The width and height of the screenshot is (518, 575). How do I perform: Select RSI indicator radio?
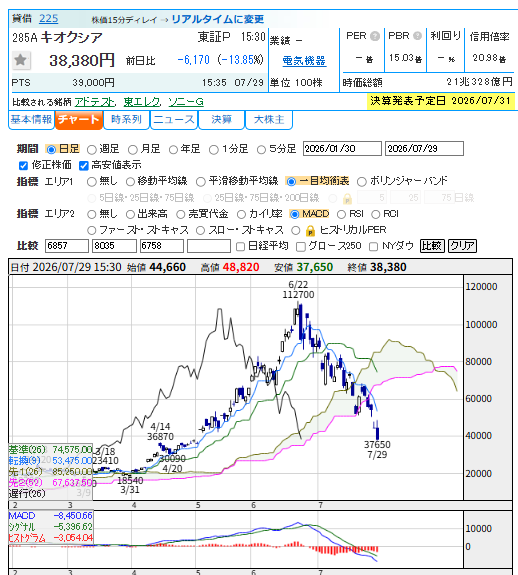click(341, 214)
